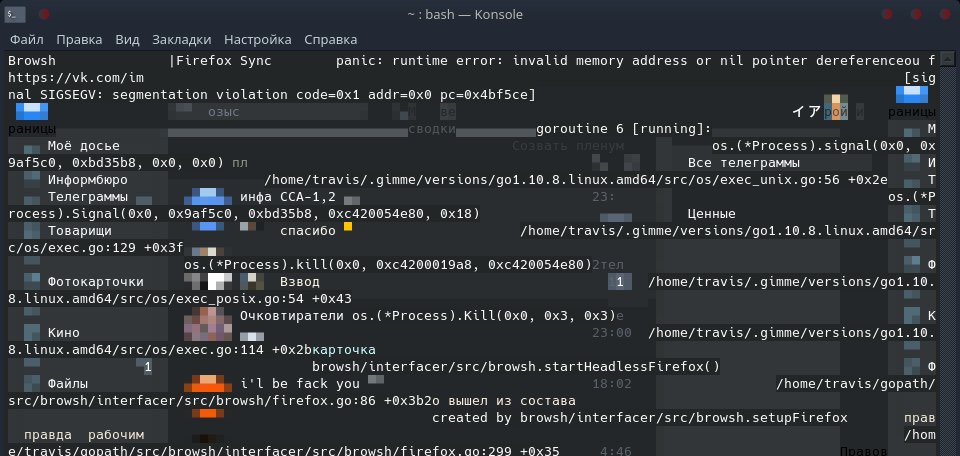Click the unread badge 1 next to Взвод

click(x=620, y=282)
